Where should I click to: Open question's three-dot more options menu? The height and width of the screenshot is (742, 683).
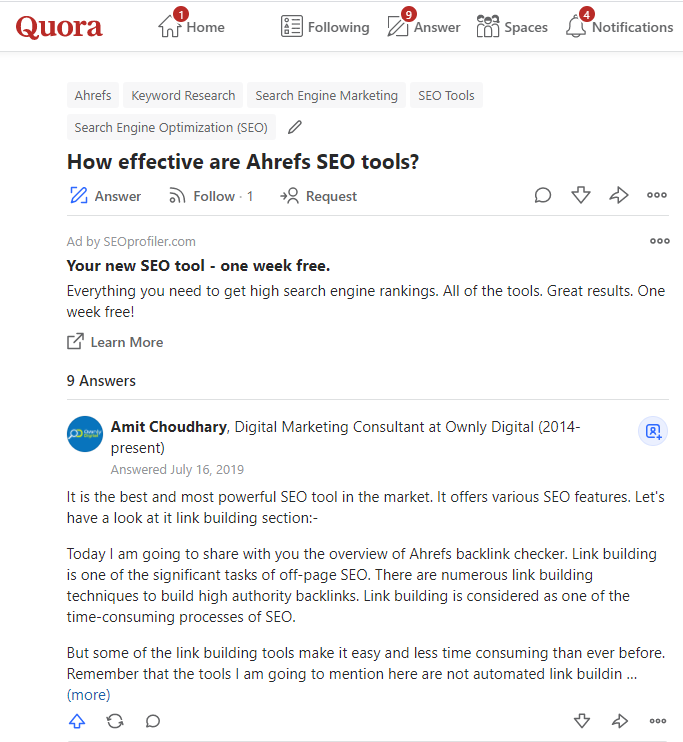tap(657, 196)
